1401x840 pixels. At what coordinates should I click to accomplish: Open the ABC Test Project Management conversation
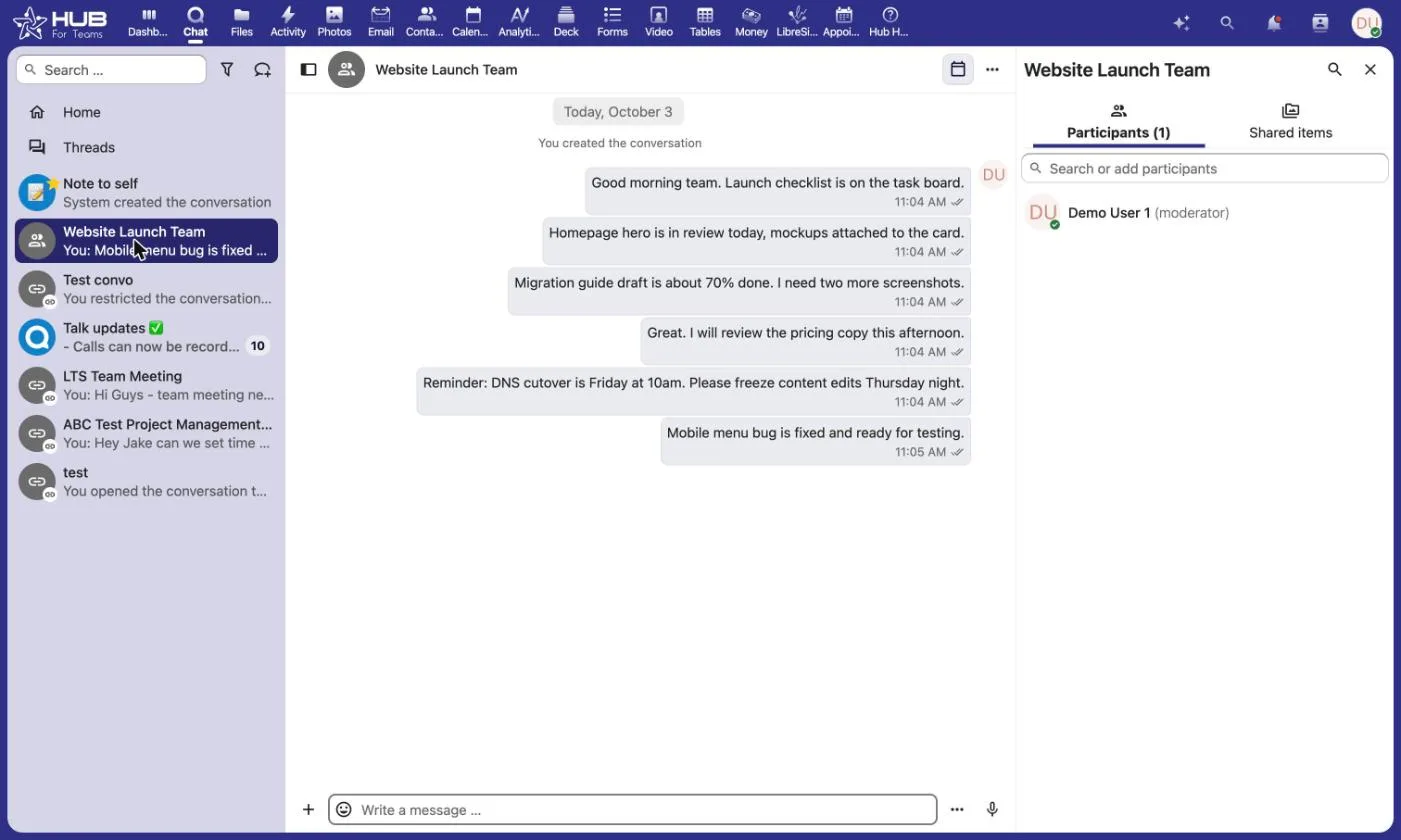click(x=146, y=433)
